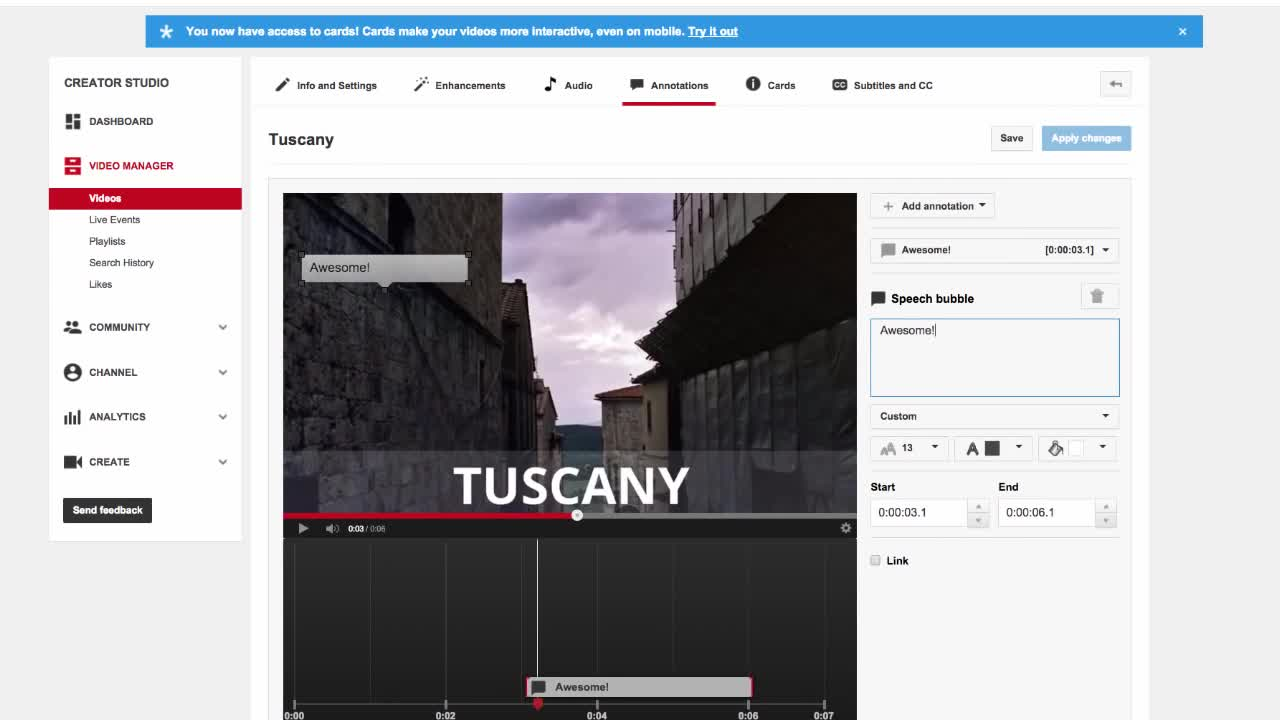Click the Start time field

pyautogui.click(x=918, y=512)
